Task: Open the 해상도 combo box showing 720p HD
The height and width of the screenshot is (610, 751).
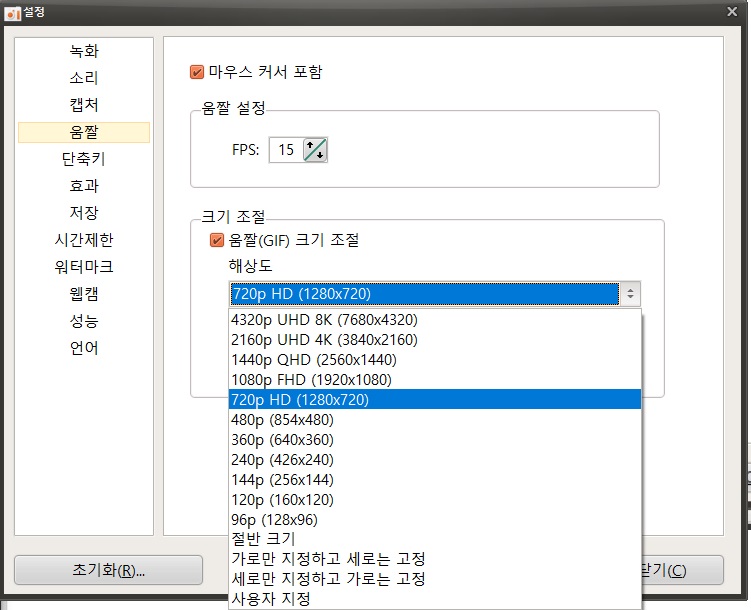Action: [x=434, y=294]
